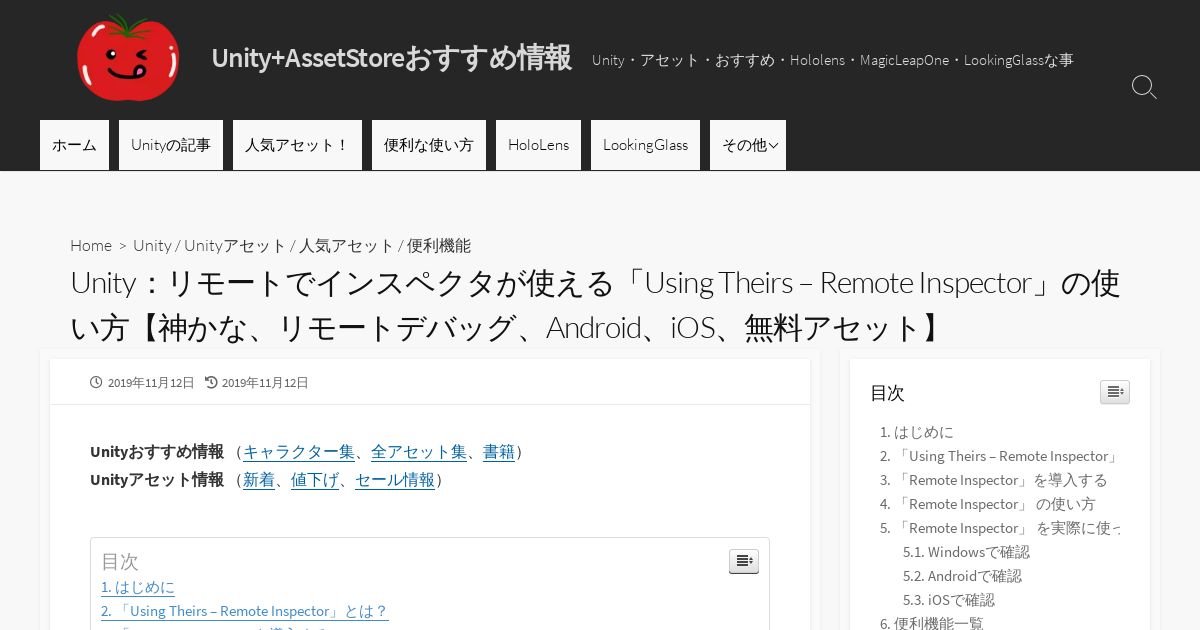The image size is (1200, 630).
Task: Open the セール情報 link
Action: (395, 480)
